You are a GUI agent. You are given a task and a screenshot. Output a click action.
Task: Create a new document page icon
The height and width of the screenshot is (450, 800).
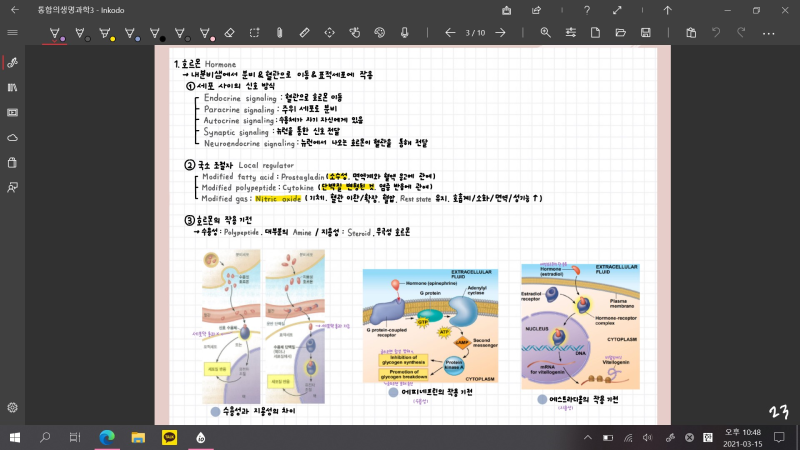coord(595,33)
